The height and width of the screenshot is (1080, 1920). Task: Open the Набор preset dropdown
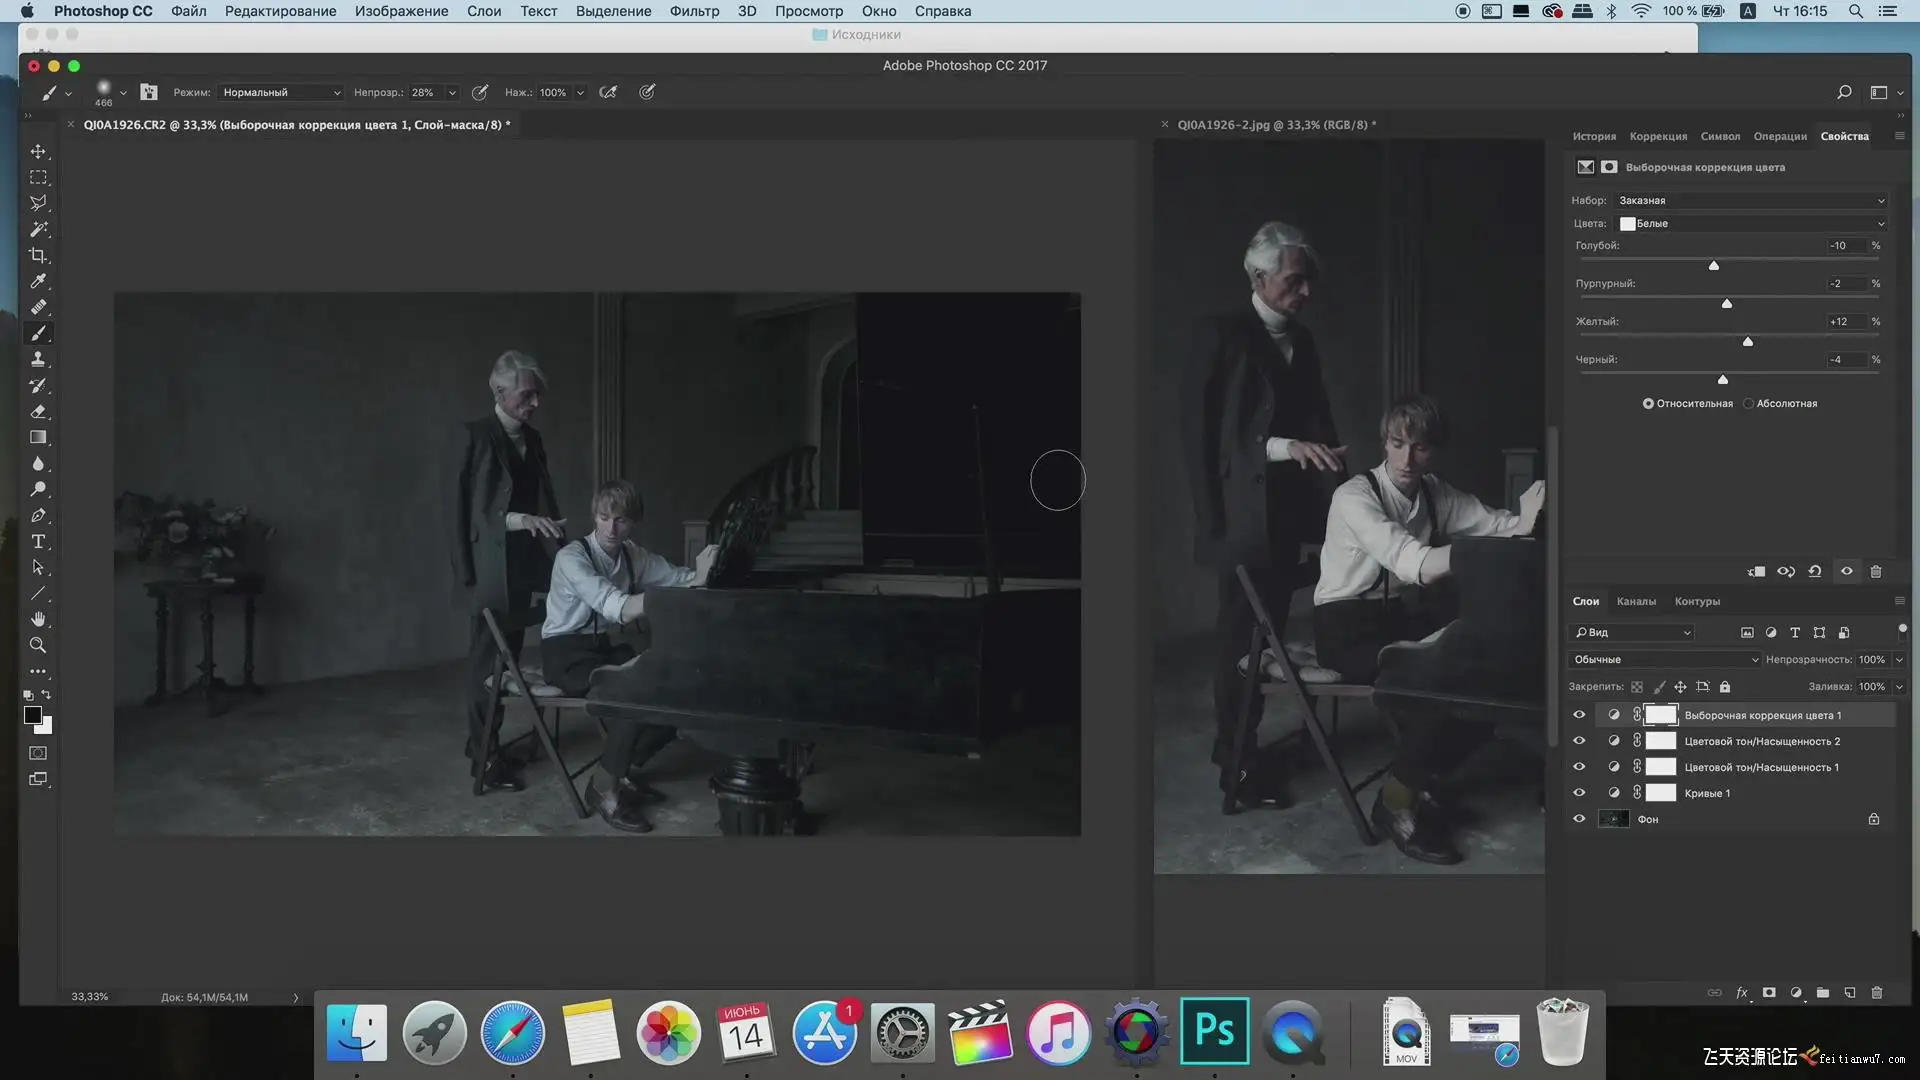(x=1751, y=200)
